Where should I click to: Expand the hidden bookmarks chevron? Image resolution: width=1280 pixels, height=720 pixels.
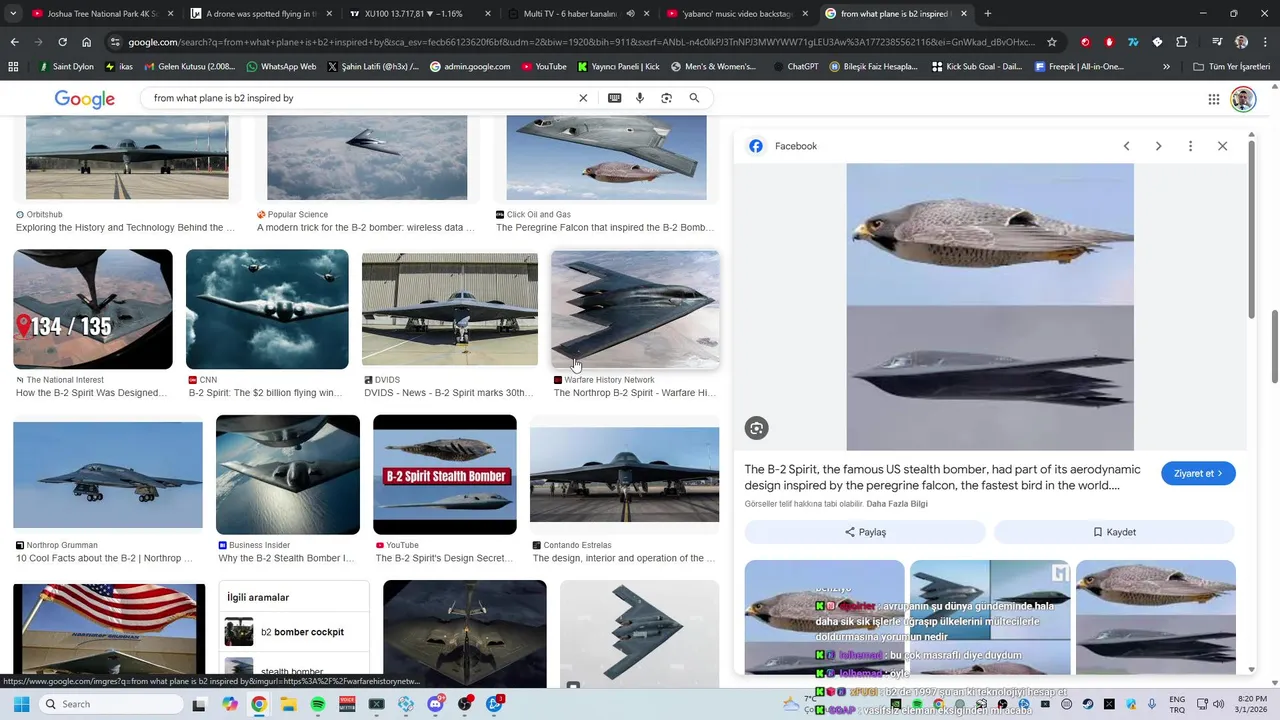(1166, 67)
